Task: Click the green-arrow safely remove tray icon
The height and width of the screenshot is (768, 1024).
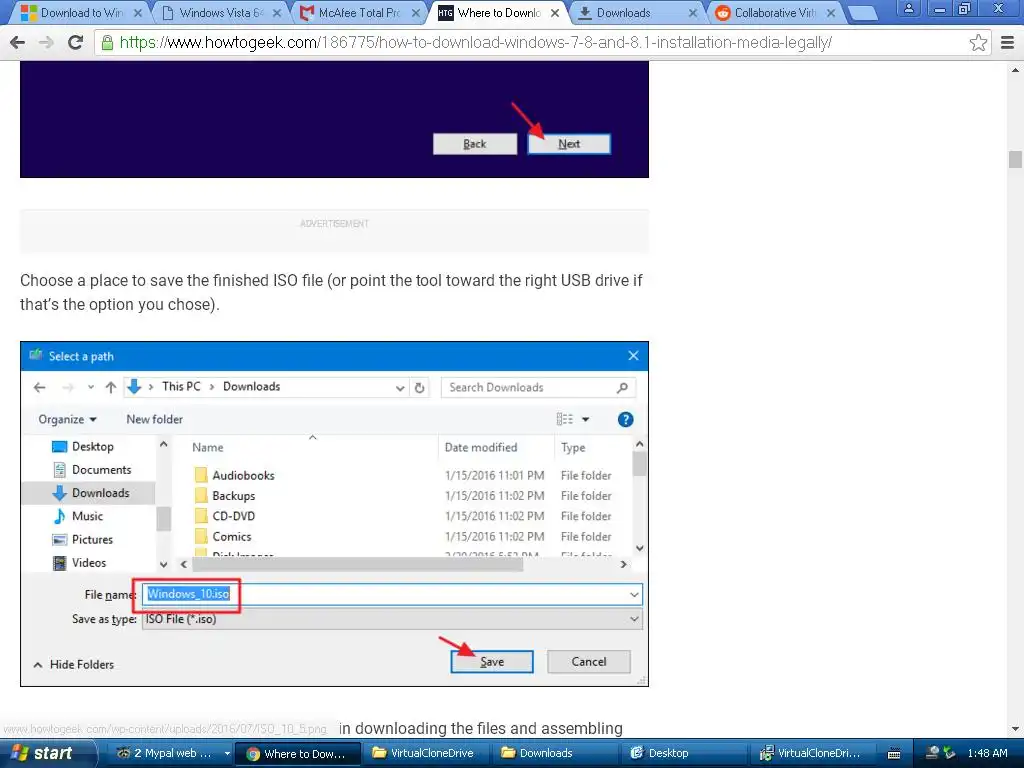Action: pos(950,753)
